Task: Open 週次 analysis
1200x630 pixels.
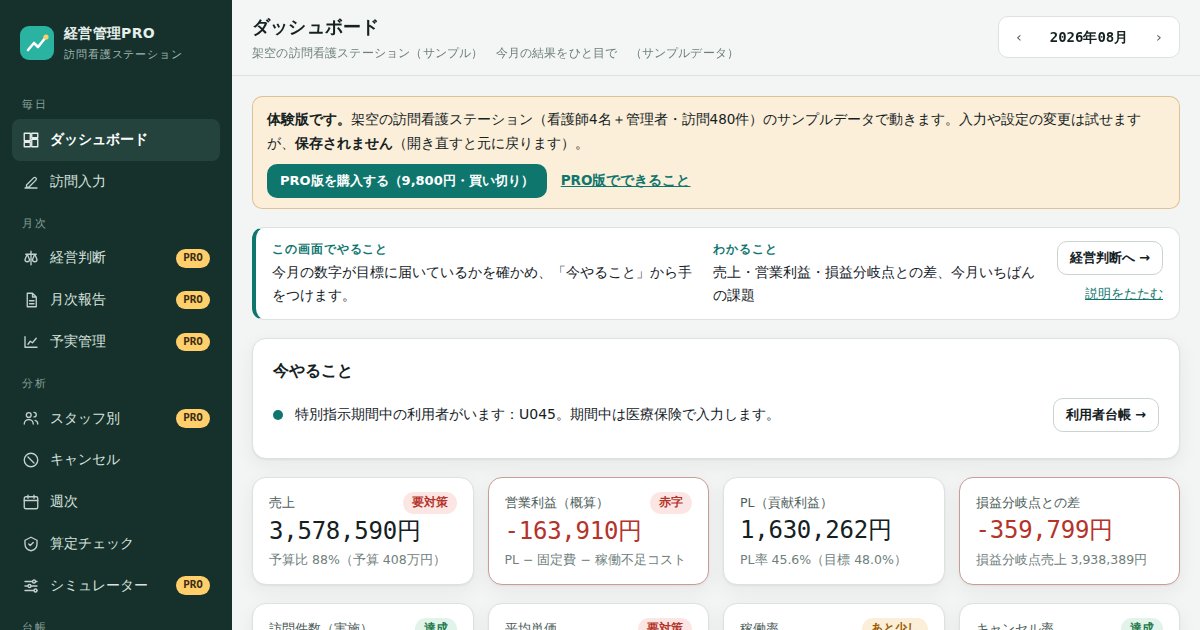Action: click(x=116, y=502)
